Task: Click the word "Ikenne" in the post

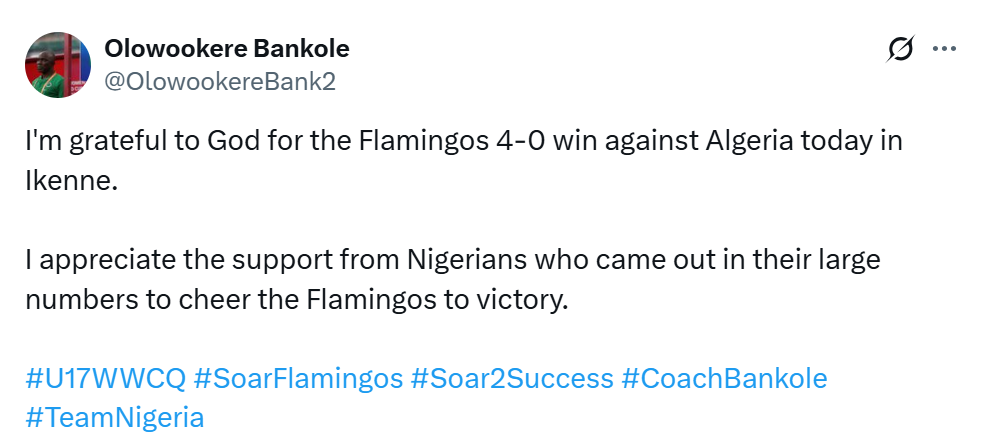Action: pyautogui.click(x=68, y=179)
